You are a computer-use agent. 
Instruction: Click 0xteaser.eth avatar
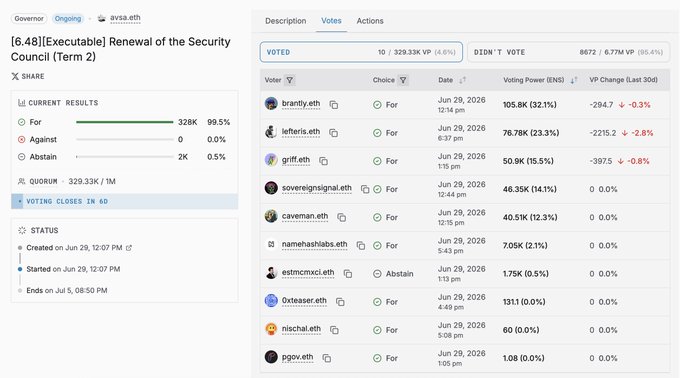point(271,301)
